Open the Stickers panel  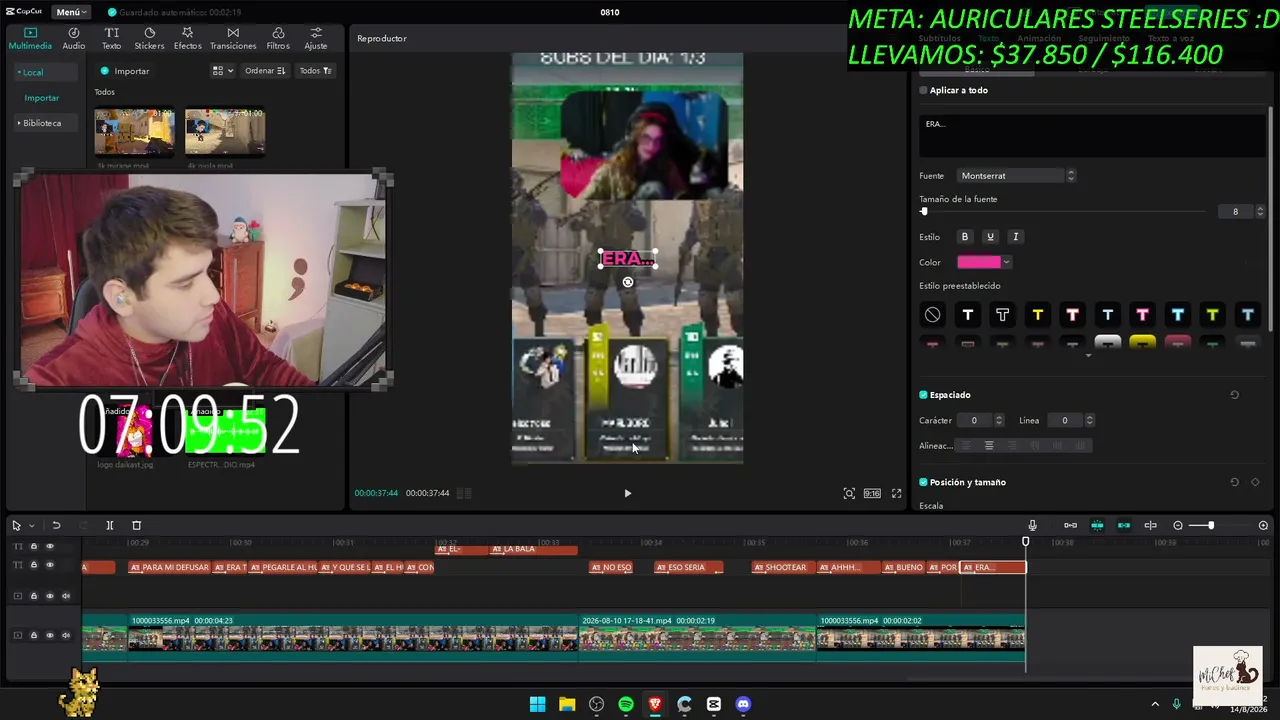(x=149, y=38)
